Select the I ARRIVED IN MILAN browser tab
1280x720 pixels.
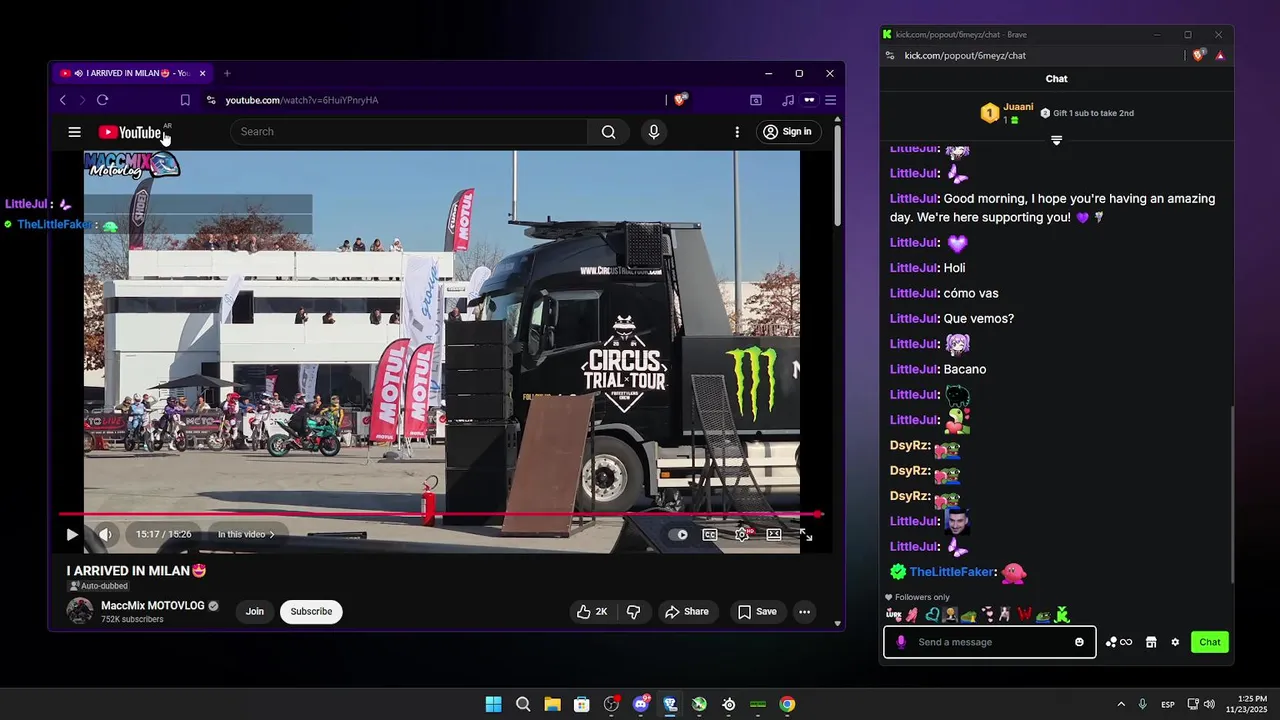(x=130, y=73)
